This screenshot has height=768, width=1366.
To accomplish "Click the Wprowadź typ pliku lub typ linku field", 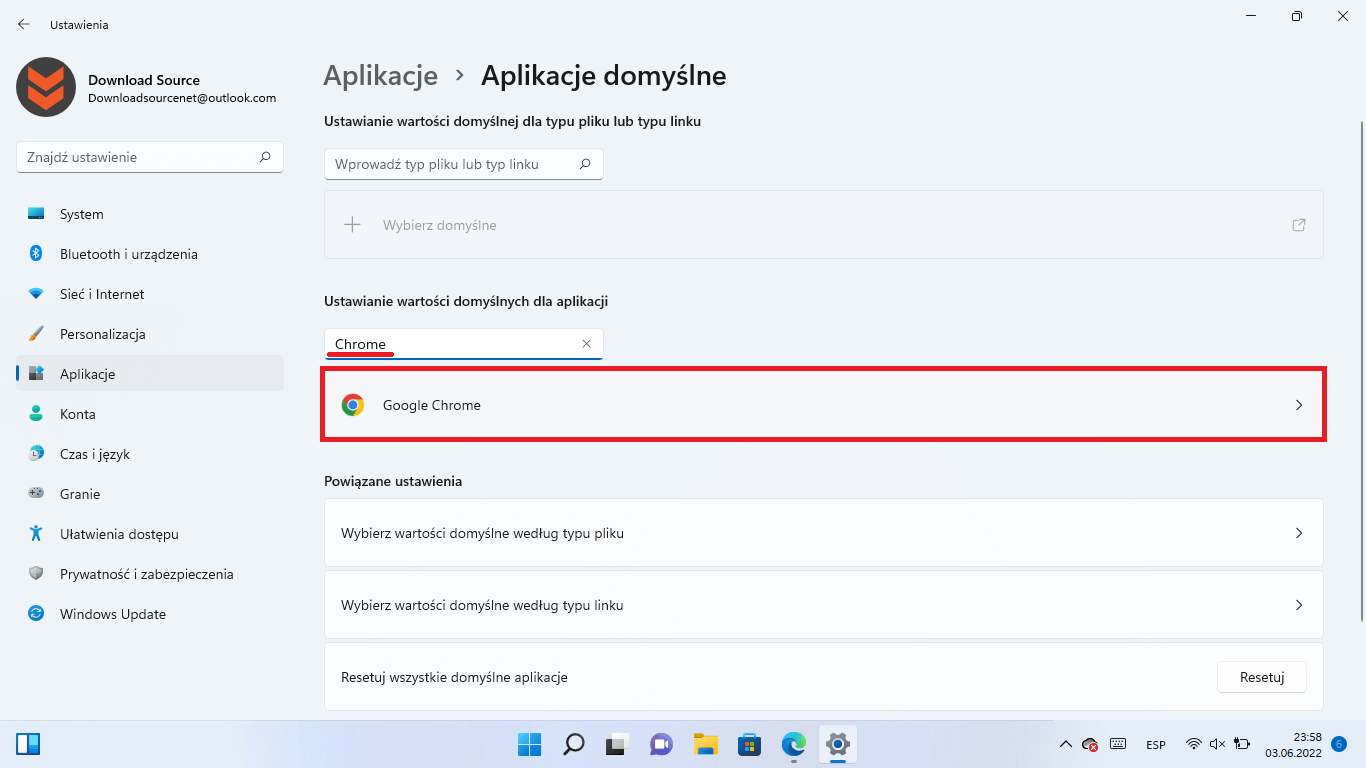I will (x=464, y=164).
